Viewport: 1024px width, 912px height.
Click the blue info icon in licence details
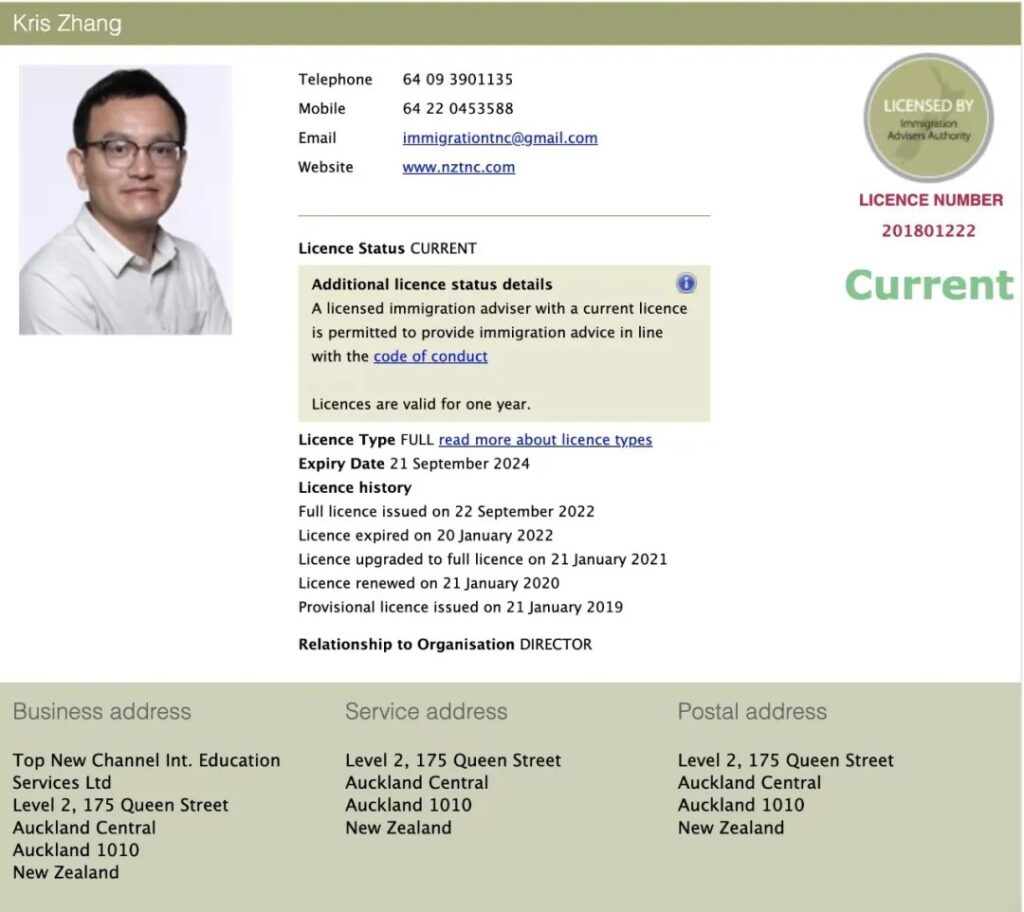click(x=686, y=283)
